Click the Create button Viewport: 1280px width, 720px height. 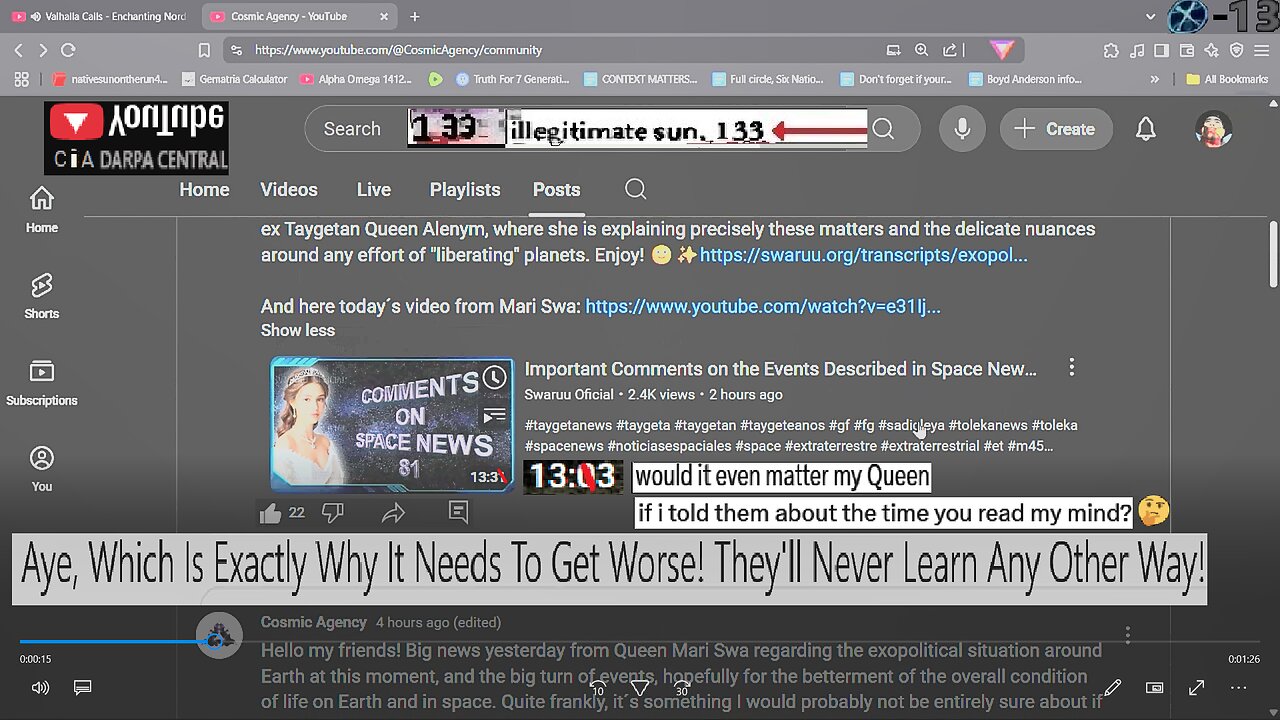pyautogui.click(x=1056, y=129)
